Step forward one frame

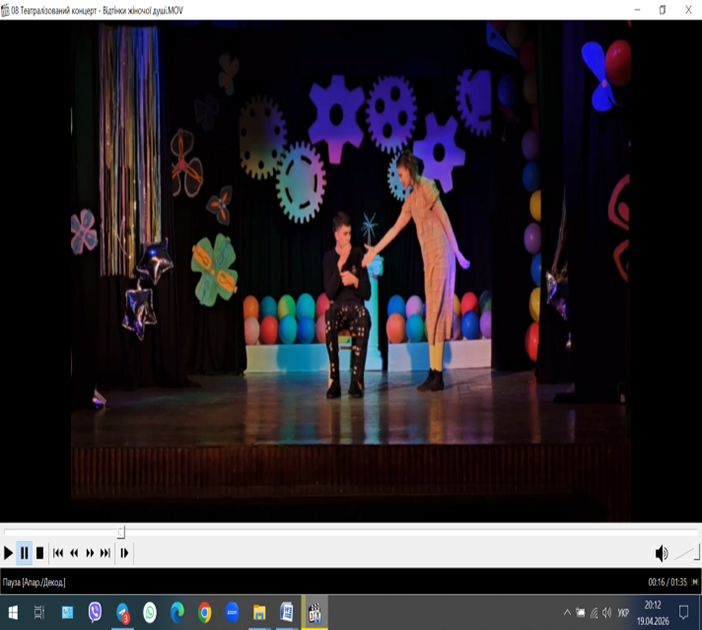[x=124, y=553]
